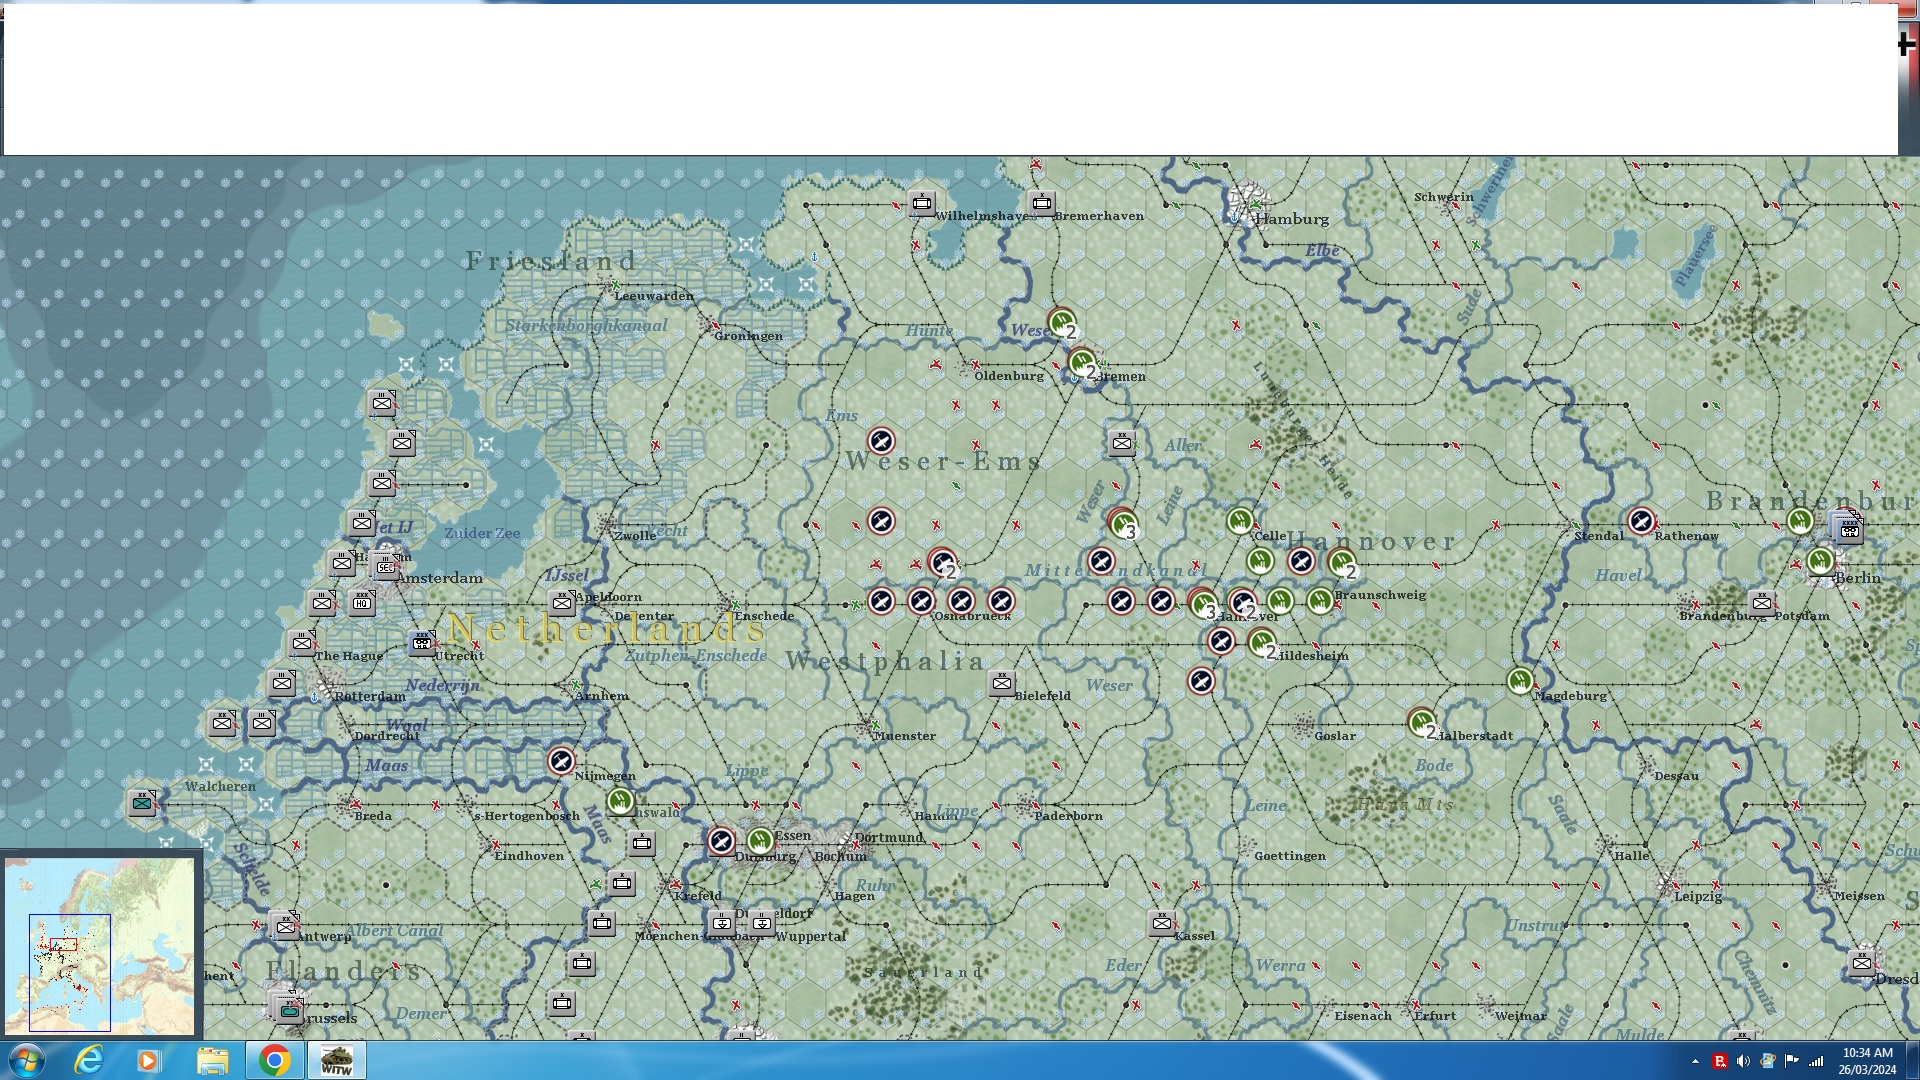Select the infantry counter near Potsdam
The height and width of the screenshot is (1080, 1920).
(x=1762, y=602)
